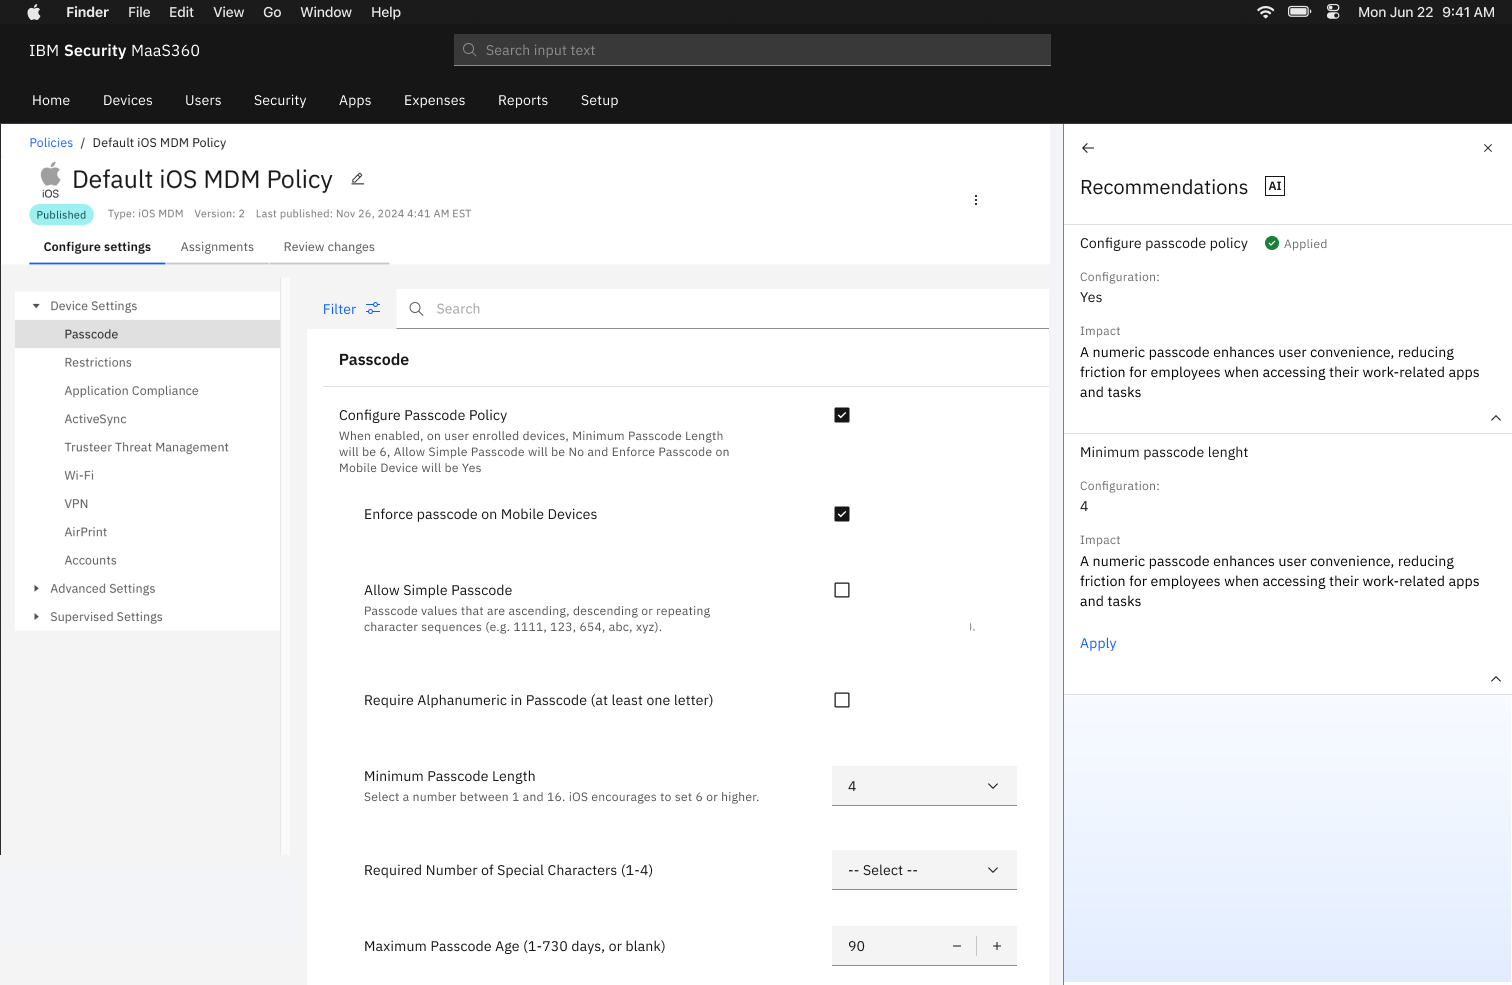Viewport: 1512px width, 985px height.
Task: Open Control Center in the menu bar
Action: (x=1332, y=12)
